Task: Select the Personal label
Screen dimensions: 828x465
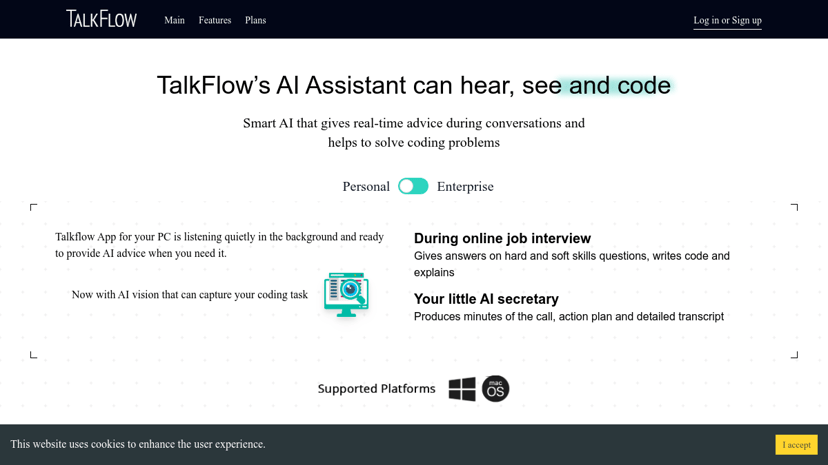Action: click(x=366, y=186)
